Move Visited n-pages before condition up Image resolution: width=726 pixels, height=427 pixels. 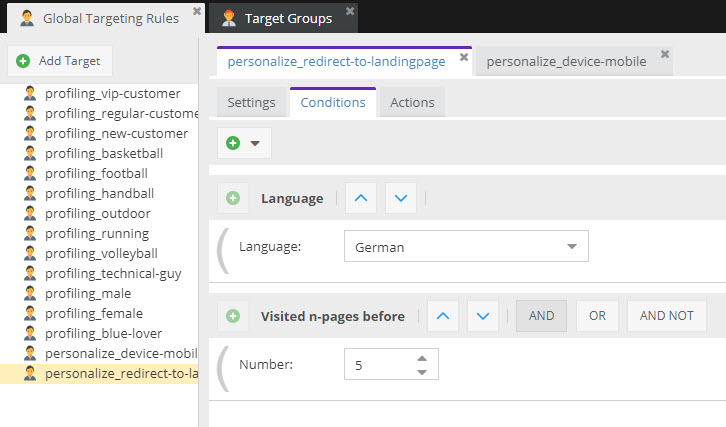443,316
